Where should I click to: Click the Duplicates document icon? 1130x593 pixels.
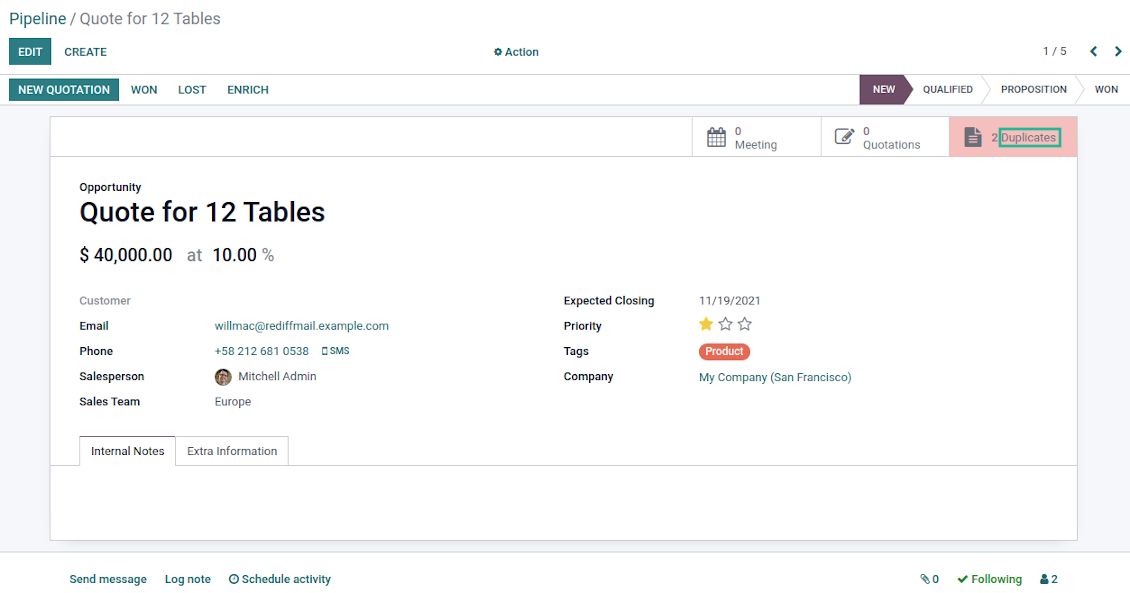[x=972, y=137]
